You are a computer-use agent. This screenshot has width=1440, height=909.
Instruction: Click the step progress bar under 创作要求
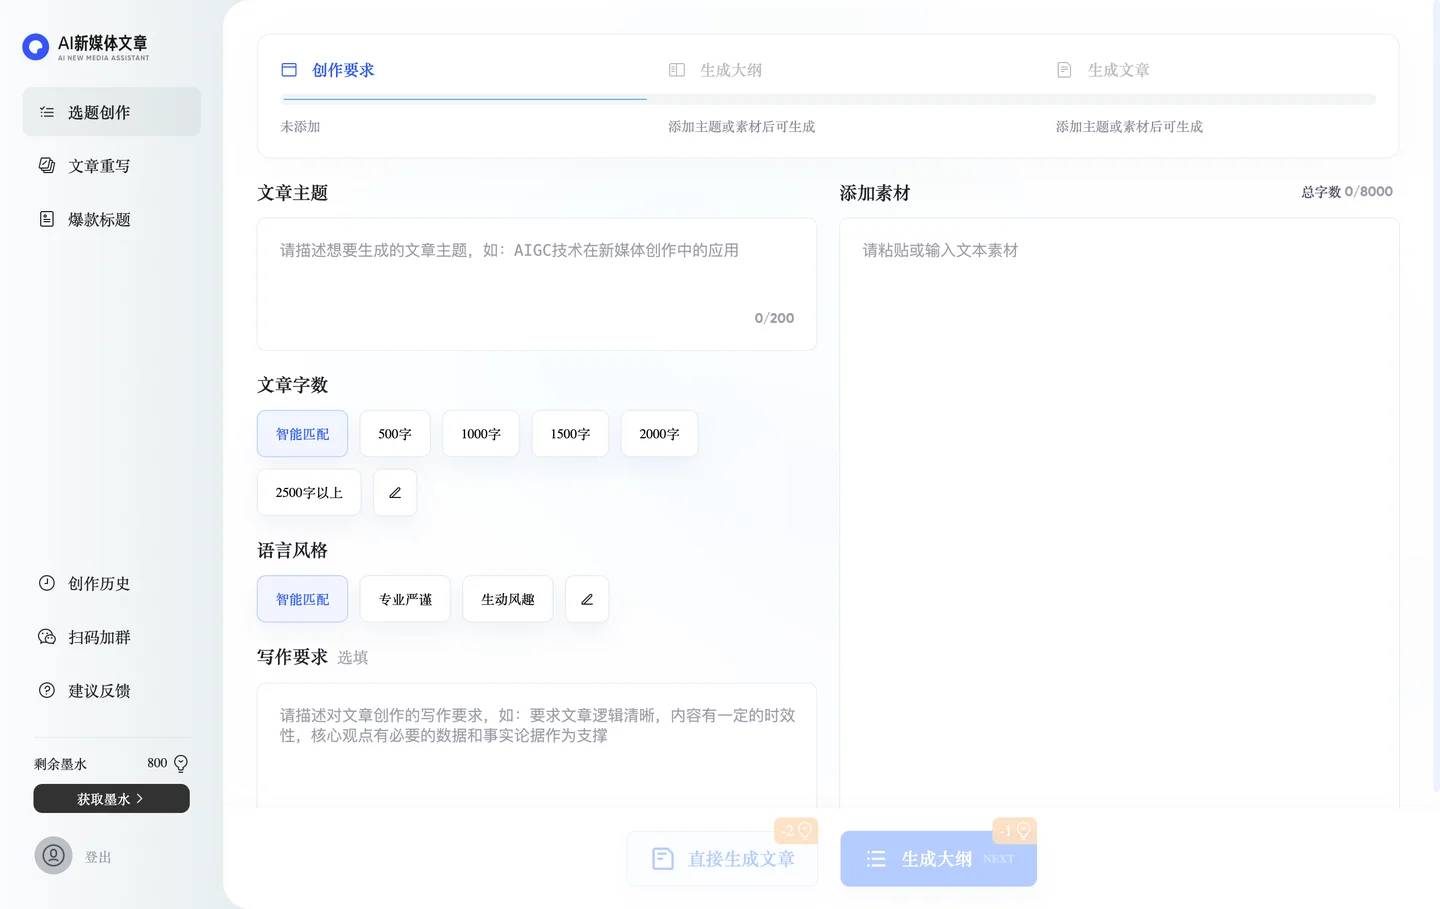pyautogui.click(x=465, y=99)
